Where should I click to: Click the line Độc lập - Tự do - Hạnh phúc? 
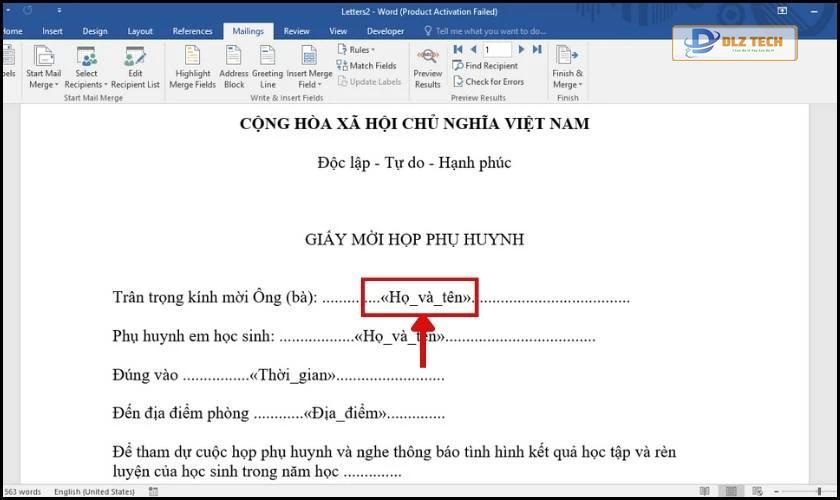pyautogui.click(x=414, y=162)
